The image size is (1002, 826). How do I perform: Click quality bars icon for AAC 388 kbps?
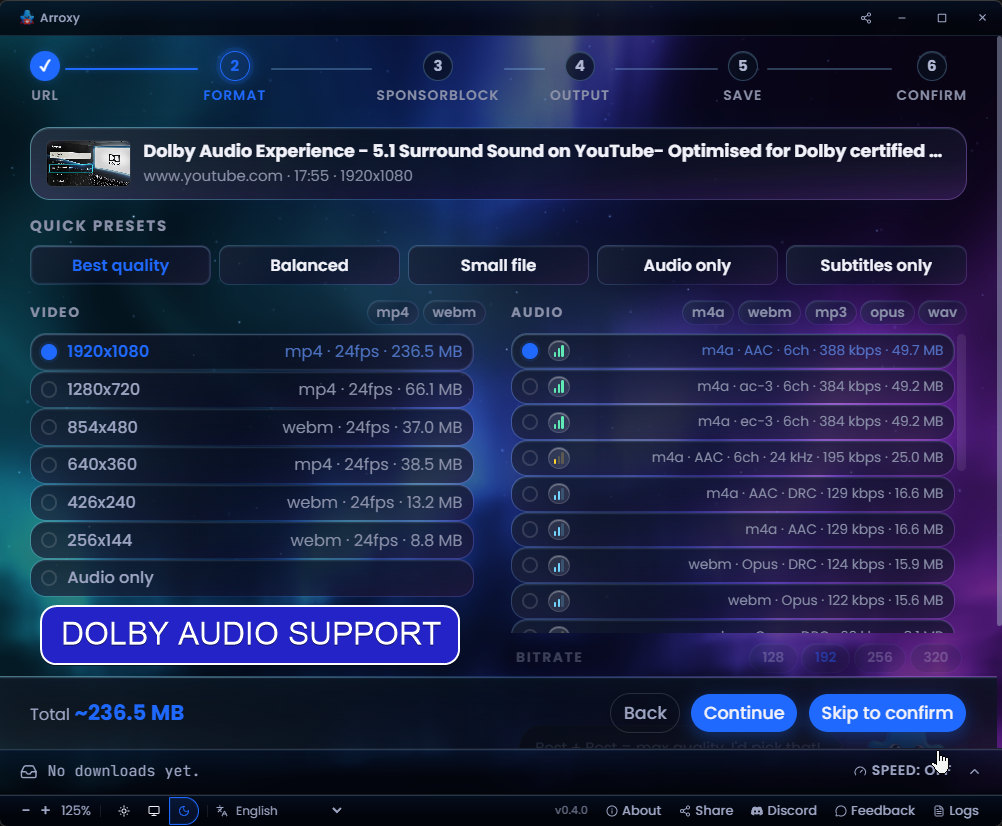pyautogui.click(x=559, y=351)
